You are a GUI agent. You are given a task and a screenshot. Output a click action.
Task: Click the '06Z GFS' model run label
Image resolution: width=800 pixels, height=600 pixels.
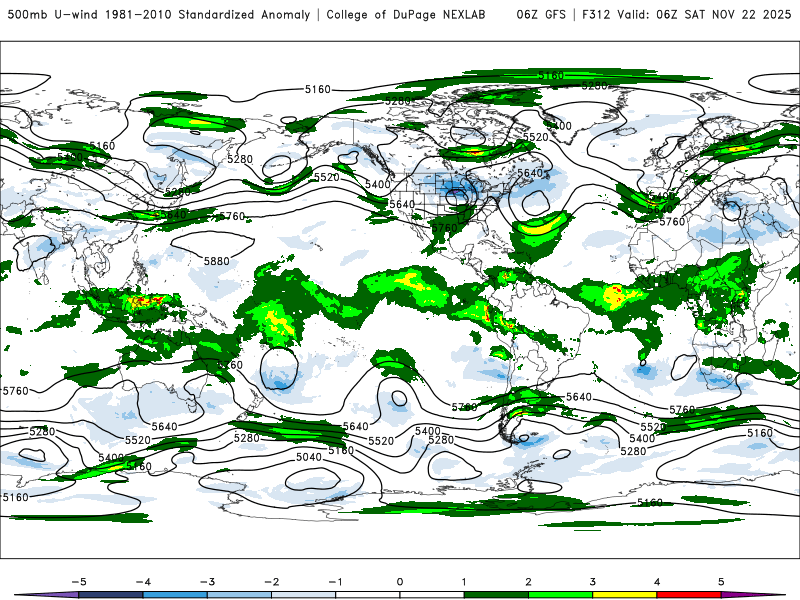[541, 14]
